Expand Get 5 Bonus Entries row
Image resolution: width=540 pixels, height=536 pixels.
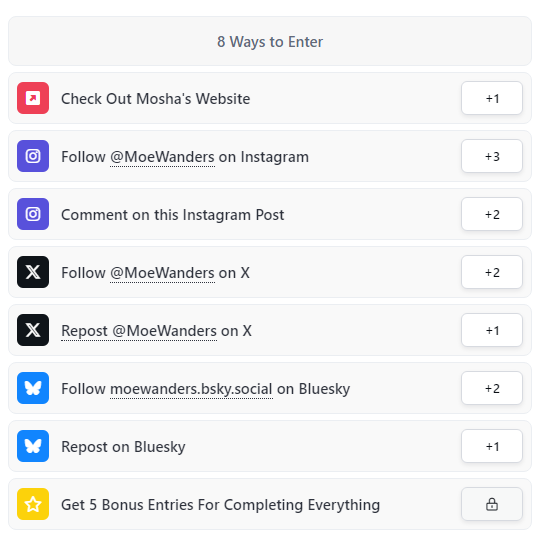tap(270, 504)
